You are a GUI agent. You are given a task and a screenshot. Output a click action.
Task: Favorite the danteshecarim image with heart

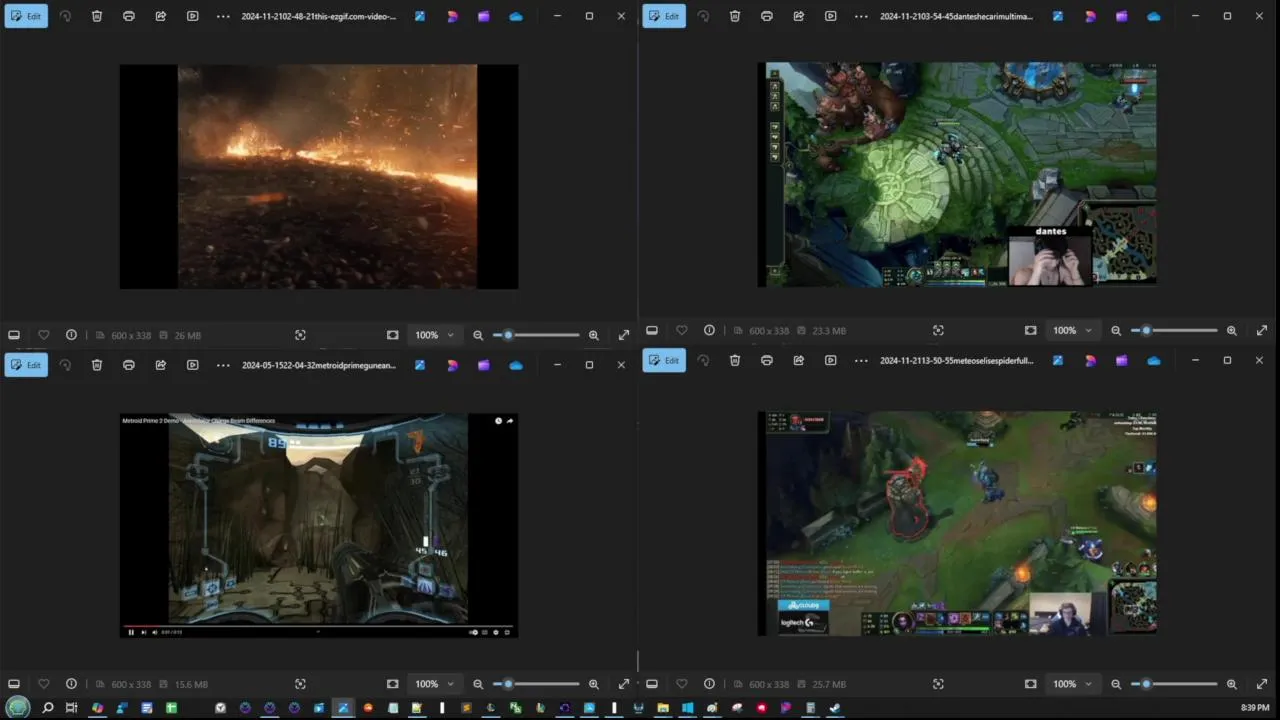(681, 330)
